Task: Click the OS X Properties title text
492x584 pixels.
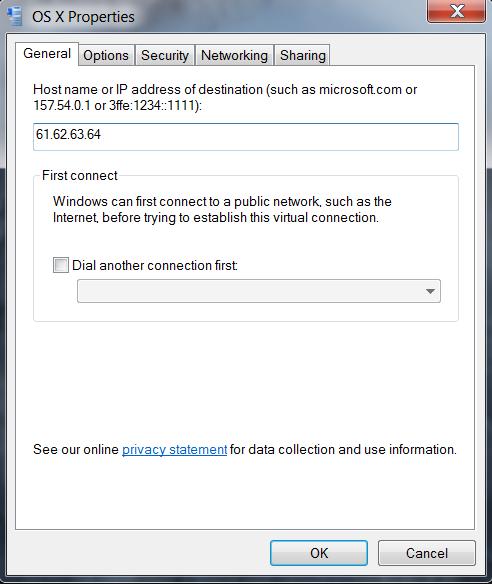Action: [83, 17]
